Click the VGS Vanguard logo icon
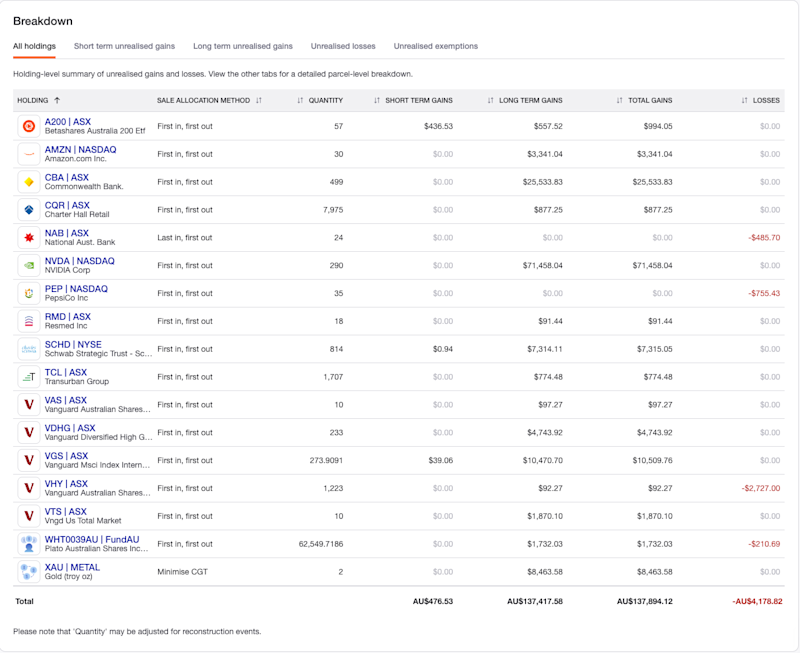The image size is (800, 653). [x=29, y=461]
